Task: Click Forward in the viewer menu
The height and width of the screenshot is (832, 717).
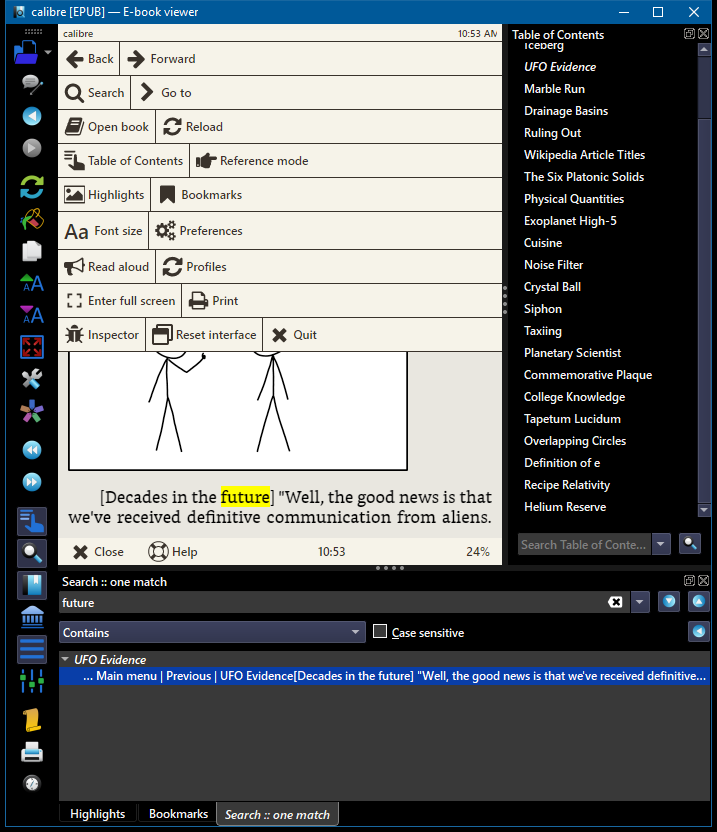Action: click(x=161, y=59)
